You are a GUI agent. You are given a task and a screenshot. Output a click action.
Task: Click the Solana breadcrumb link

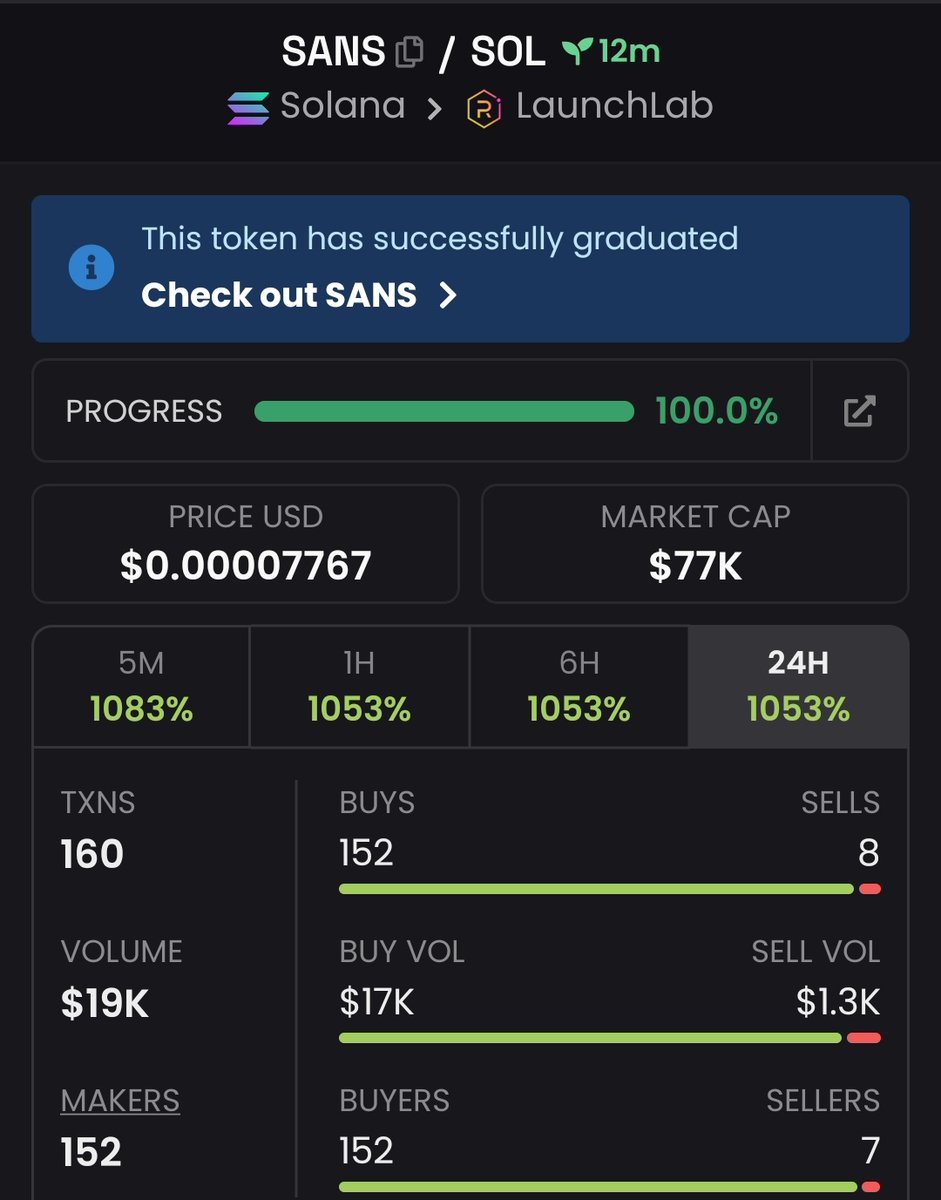coord(342,106)
